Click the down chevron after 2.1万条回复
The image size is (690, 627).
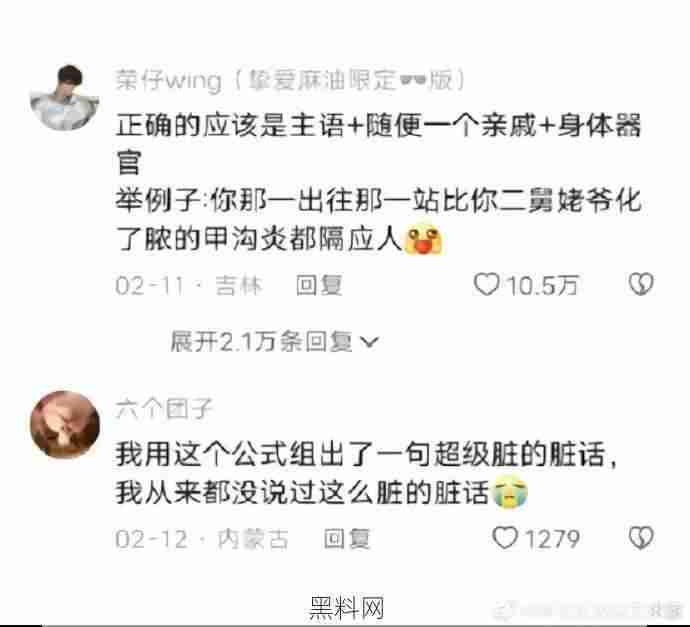[x=369, y=342]
